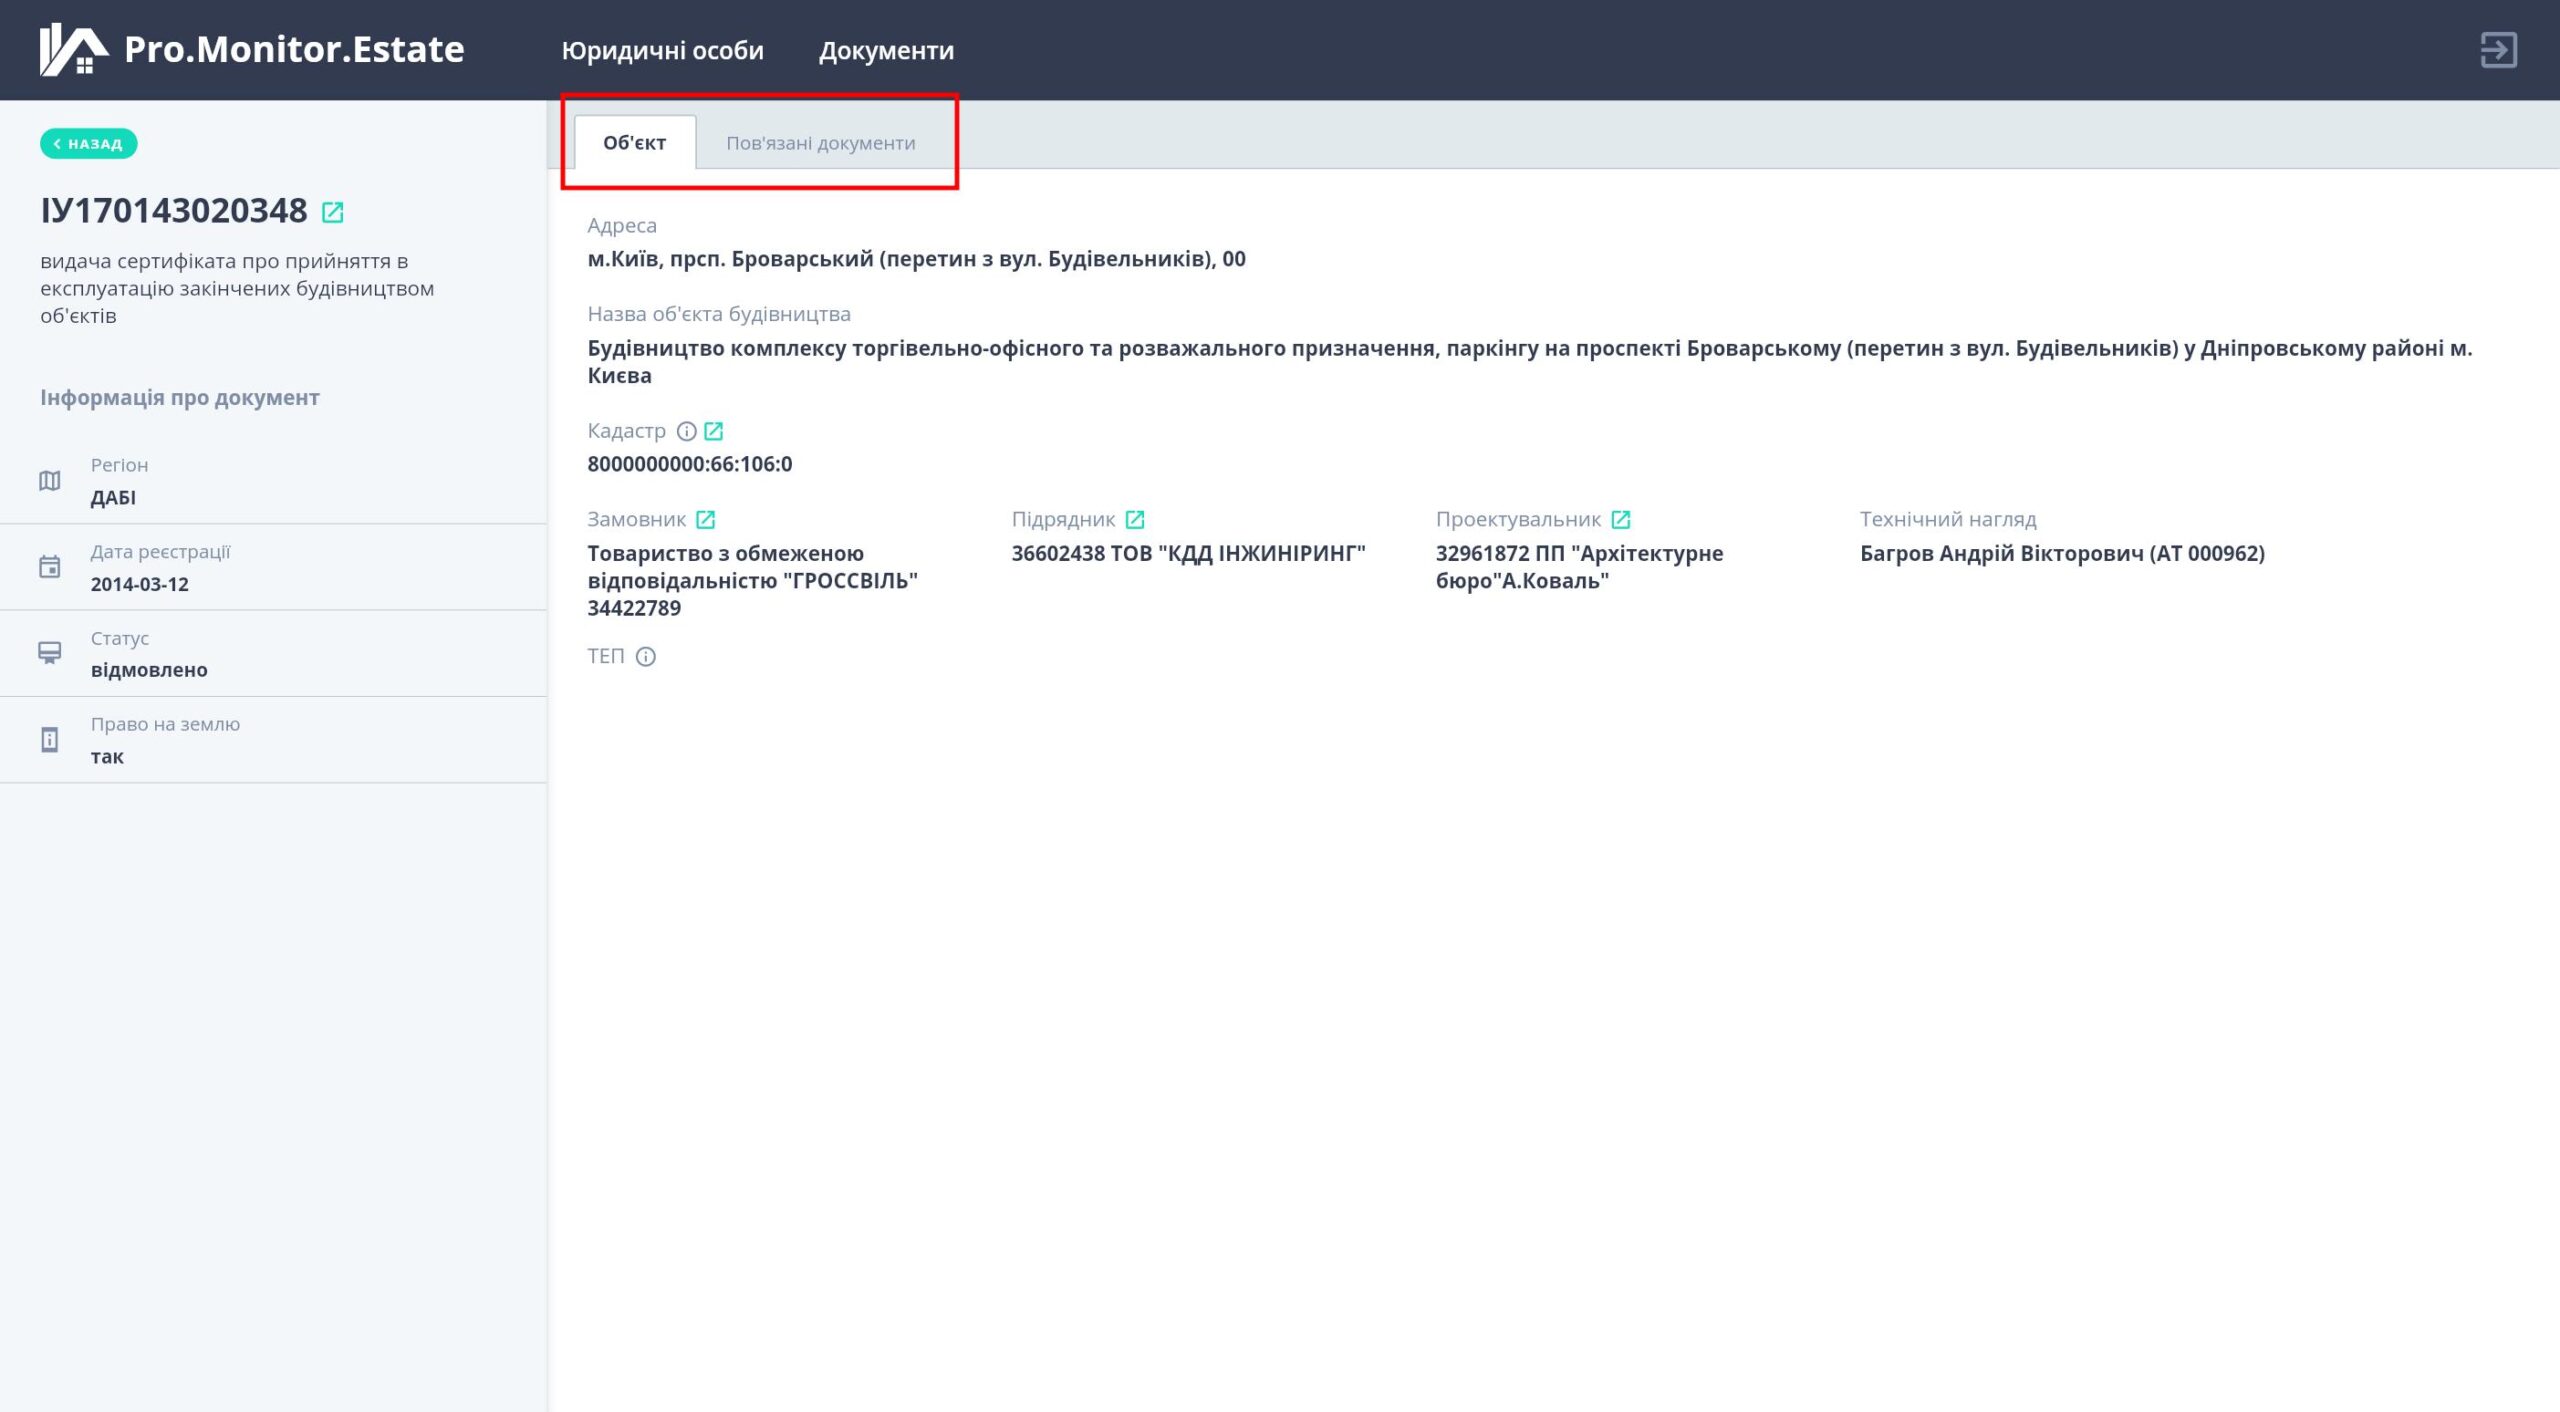Open the Юридичні особи menu
This screenshot has width=2560, height=1412.
click(663, 49)
